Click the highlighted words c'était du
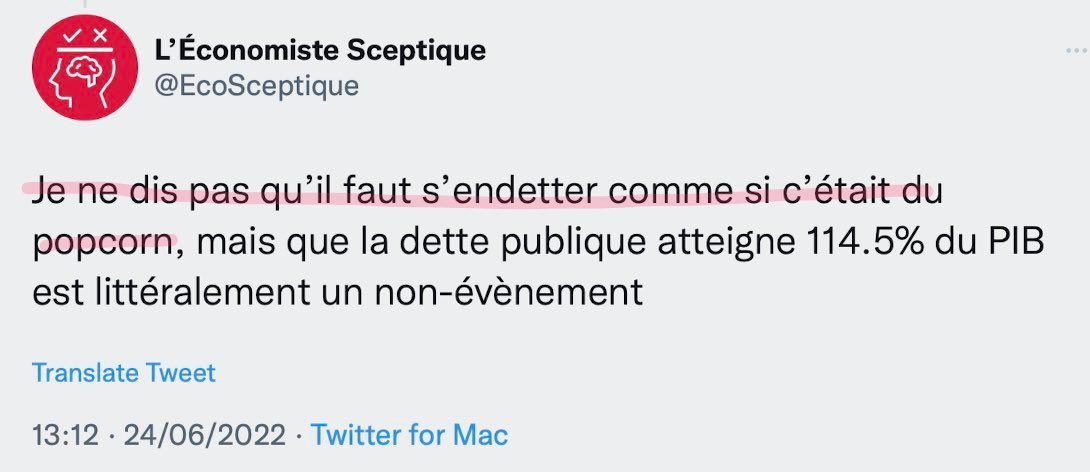 click(863, 191)
